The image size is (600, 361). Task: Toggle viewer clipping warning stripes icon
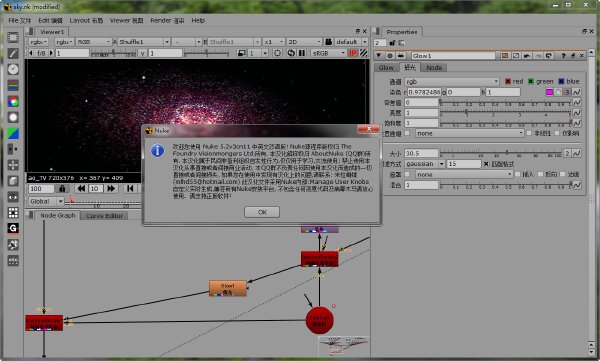coord(363,53)
